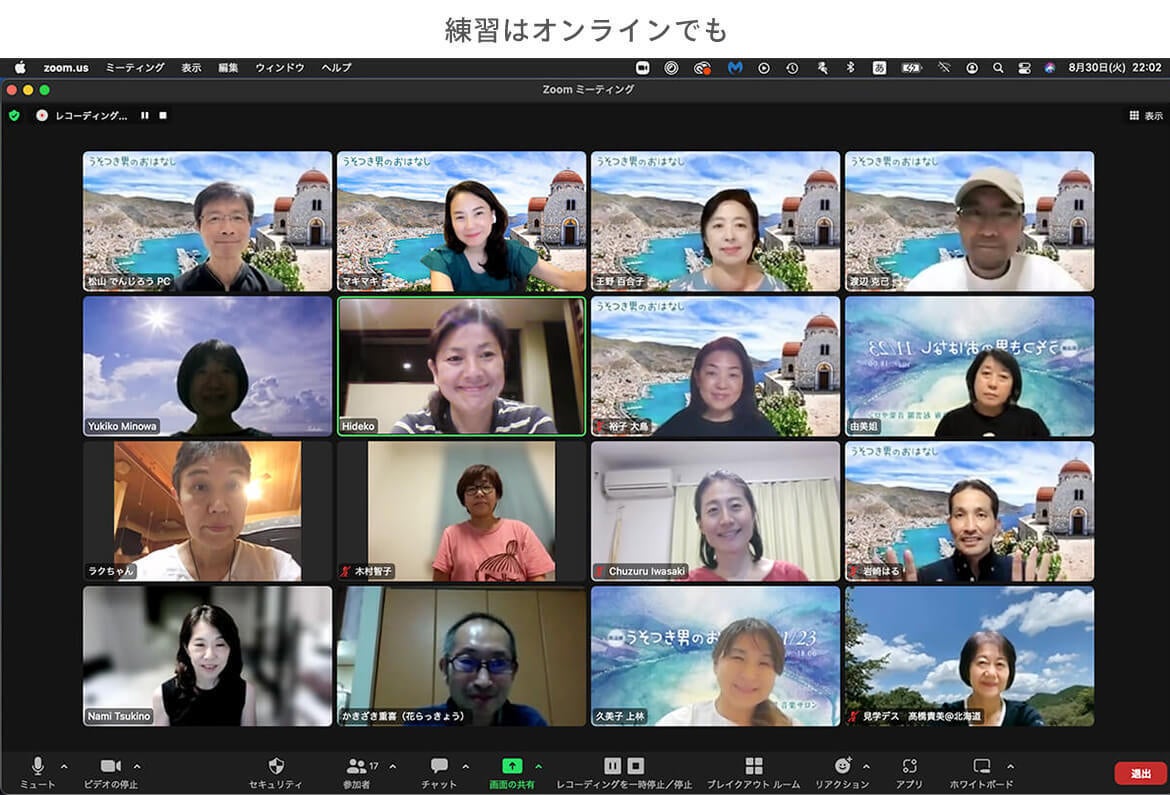This screenshot has height=795, width=1170.
Task: Expand audio options arrow next to mute
Action: click(64, 767)
